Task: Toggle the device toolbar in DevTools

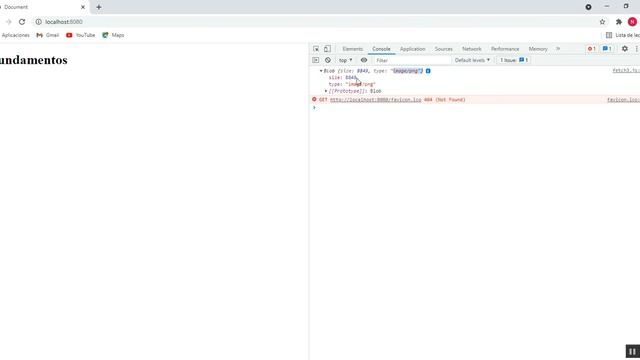Action: [x=327, y=49]
